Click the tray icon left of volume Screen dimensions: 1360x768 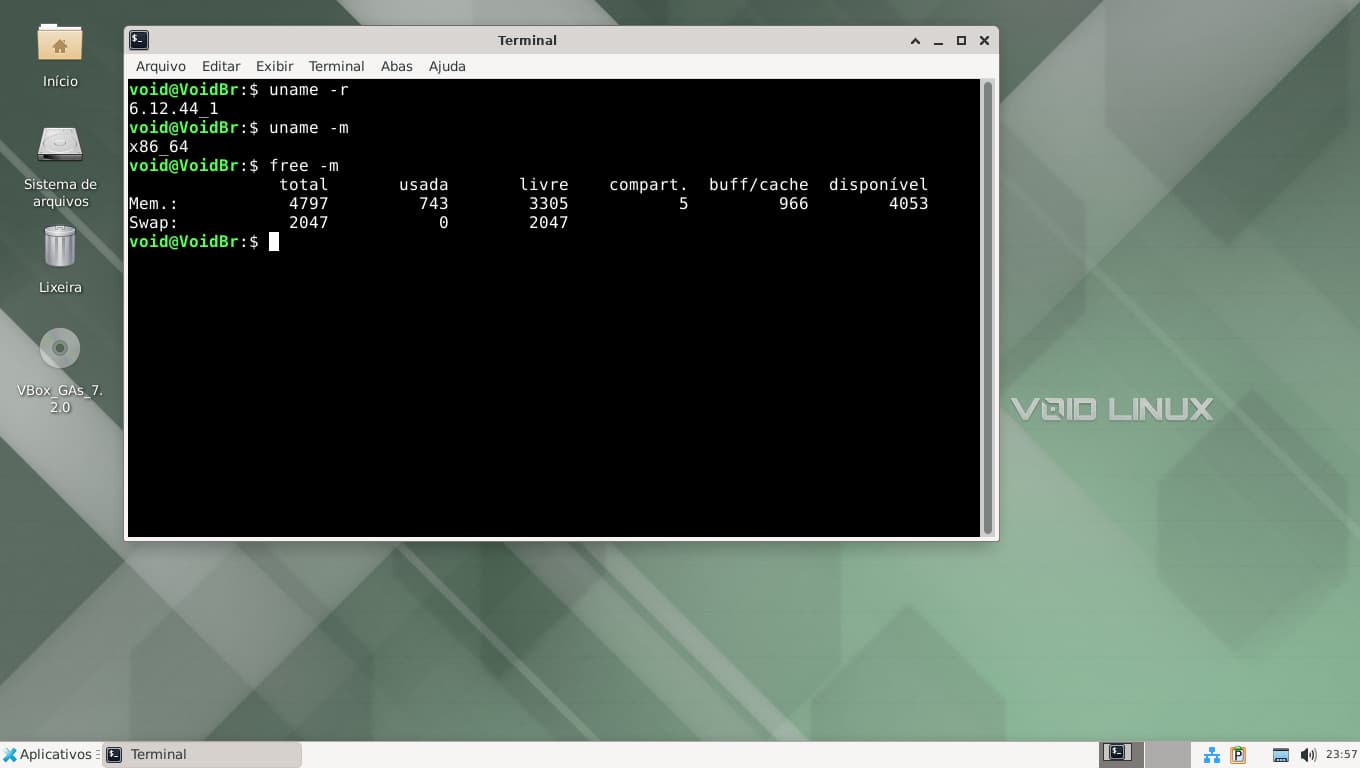coord(1281,755)
